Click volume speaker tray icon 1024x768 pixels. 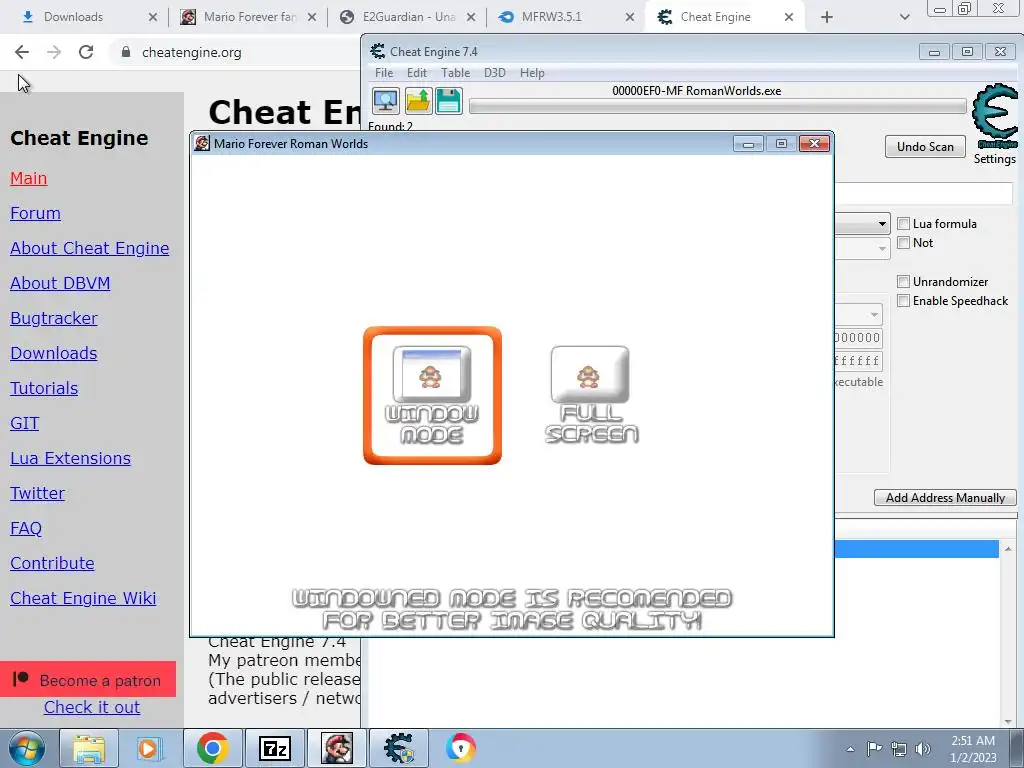click(923, 749)
